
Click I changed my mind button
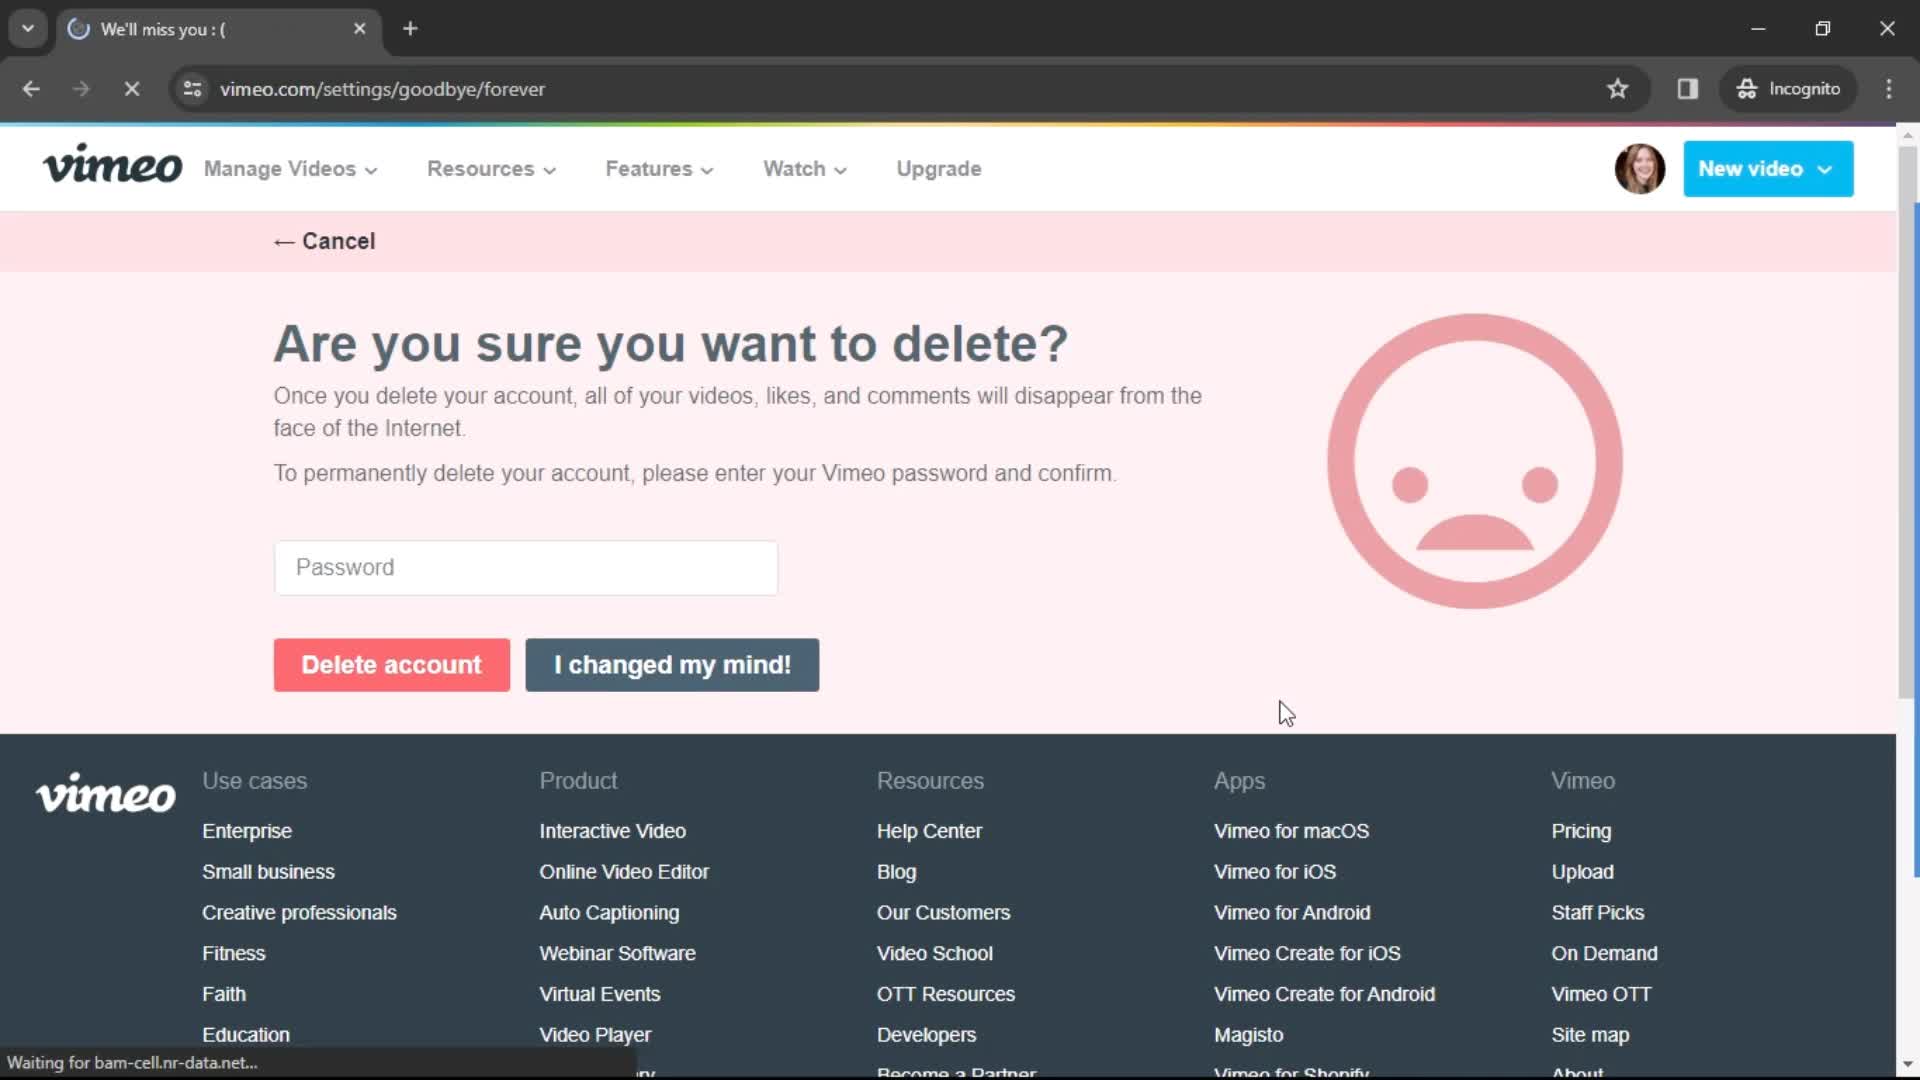(x=673, y=665)
